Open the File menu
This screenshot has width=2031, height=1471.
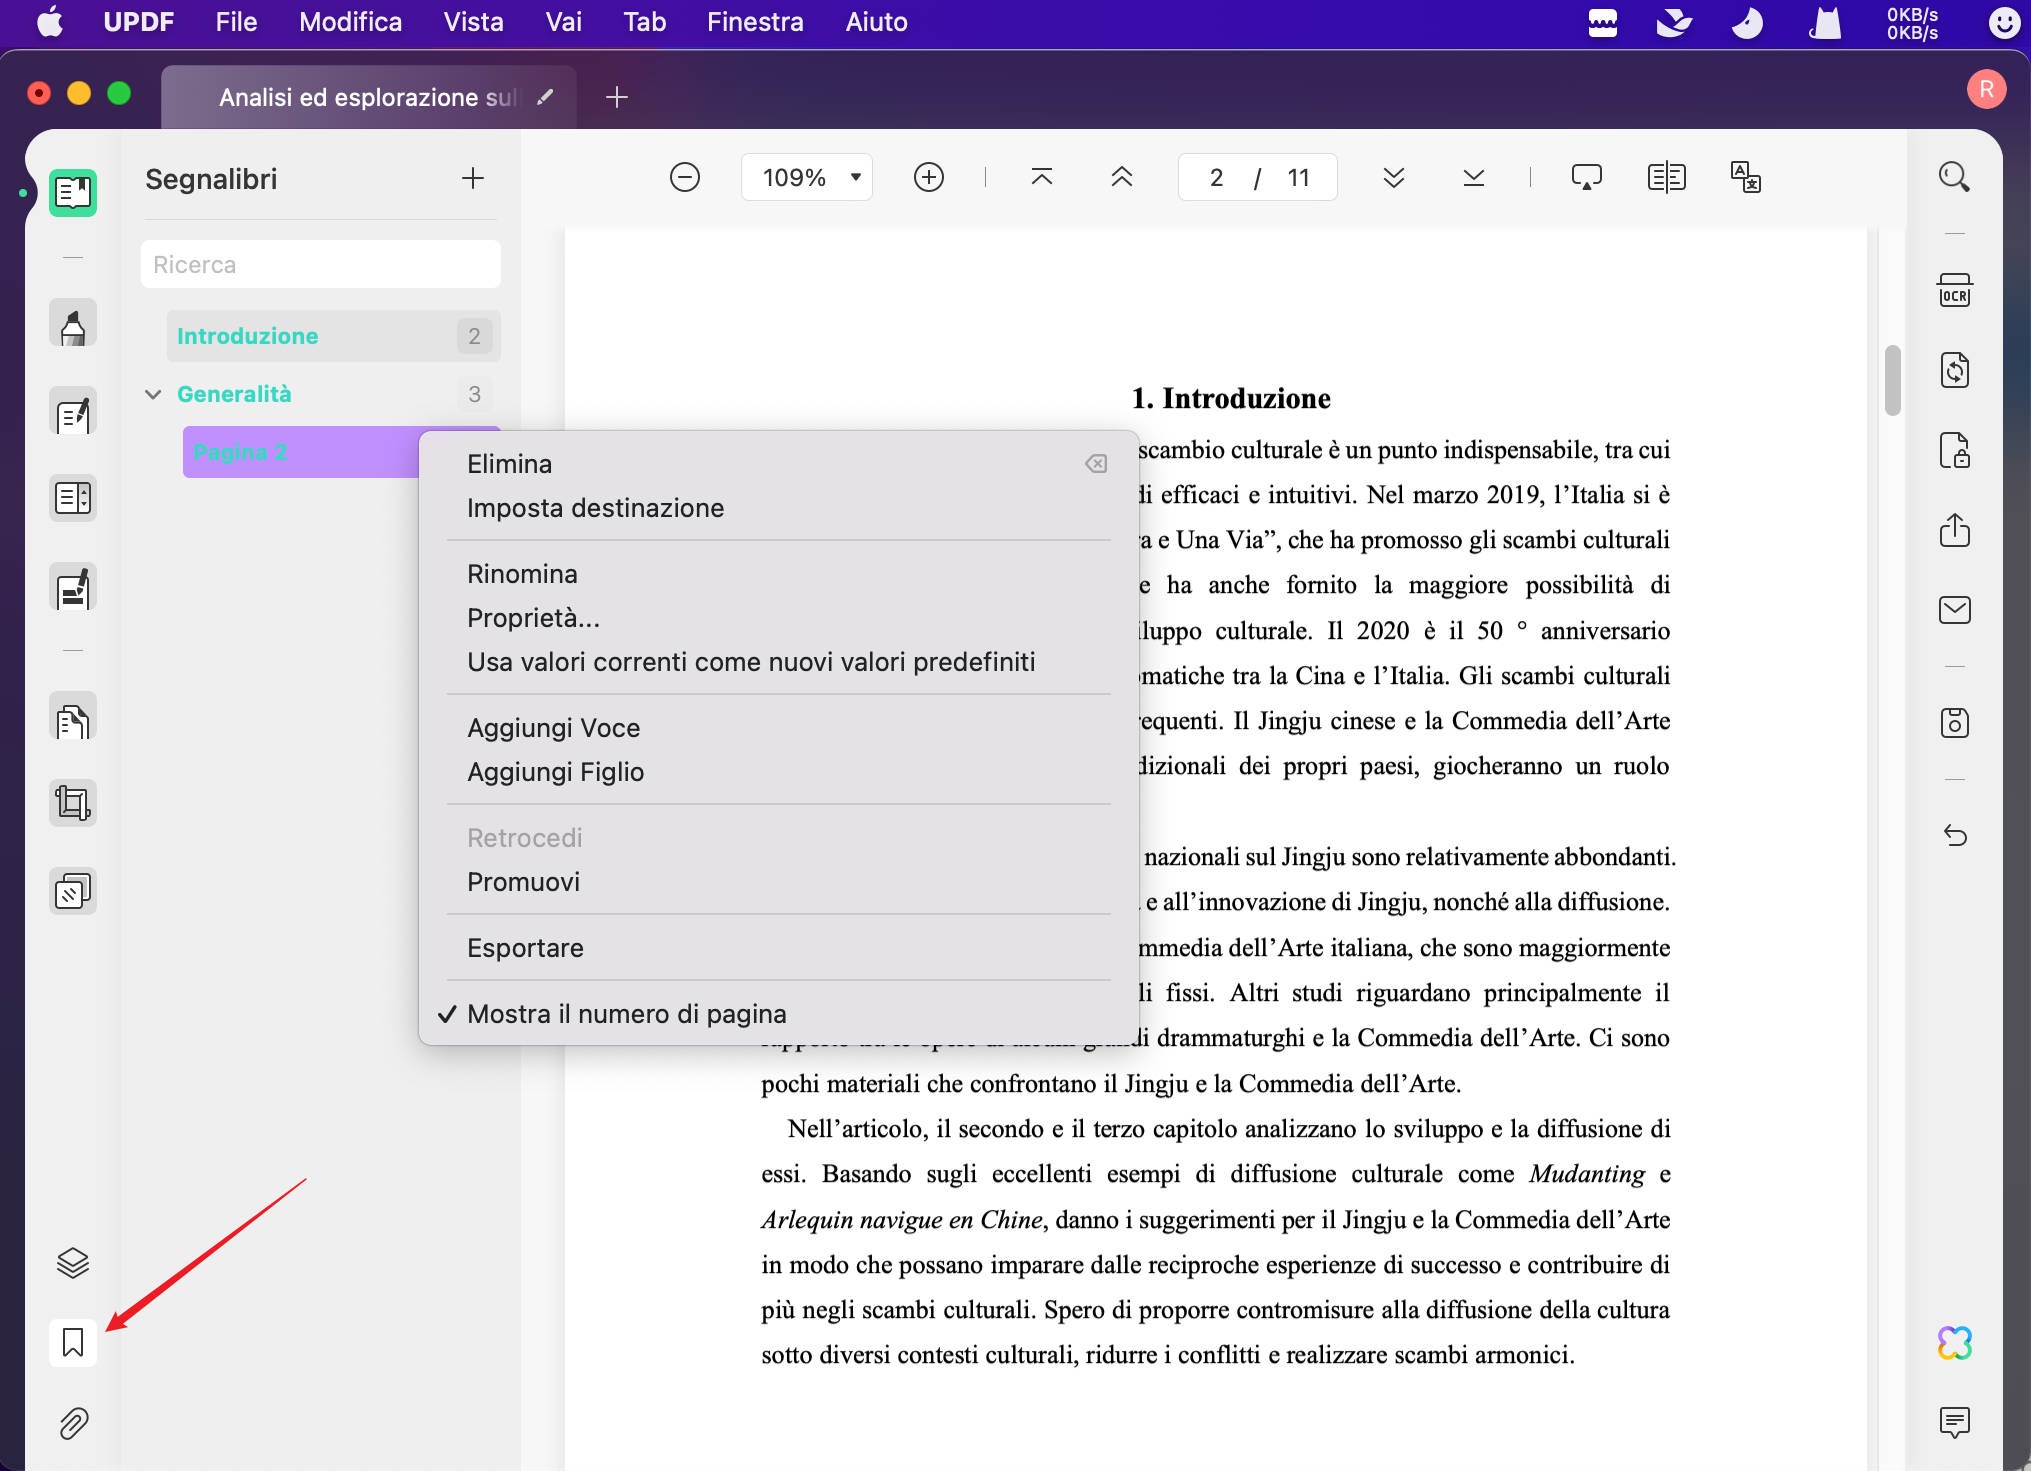236,22
